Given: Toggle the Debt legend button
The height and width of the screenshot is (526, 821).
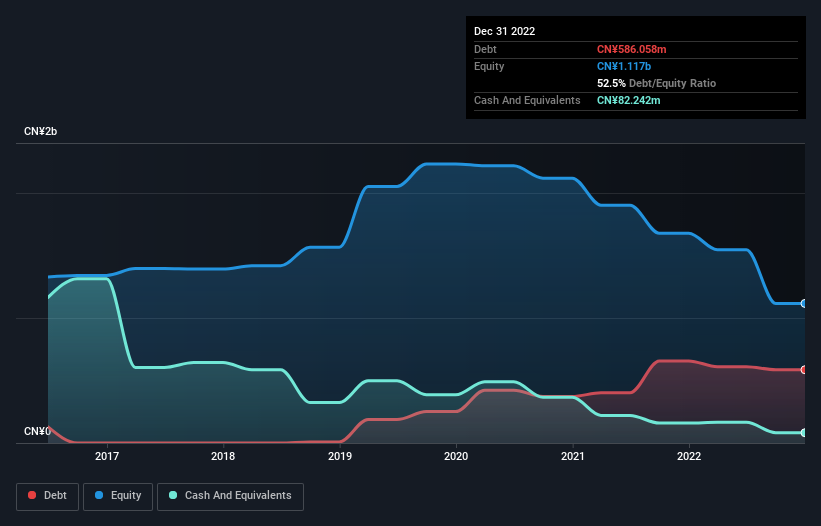Looking at the screenshot, I should click(x=48, y=496).
